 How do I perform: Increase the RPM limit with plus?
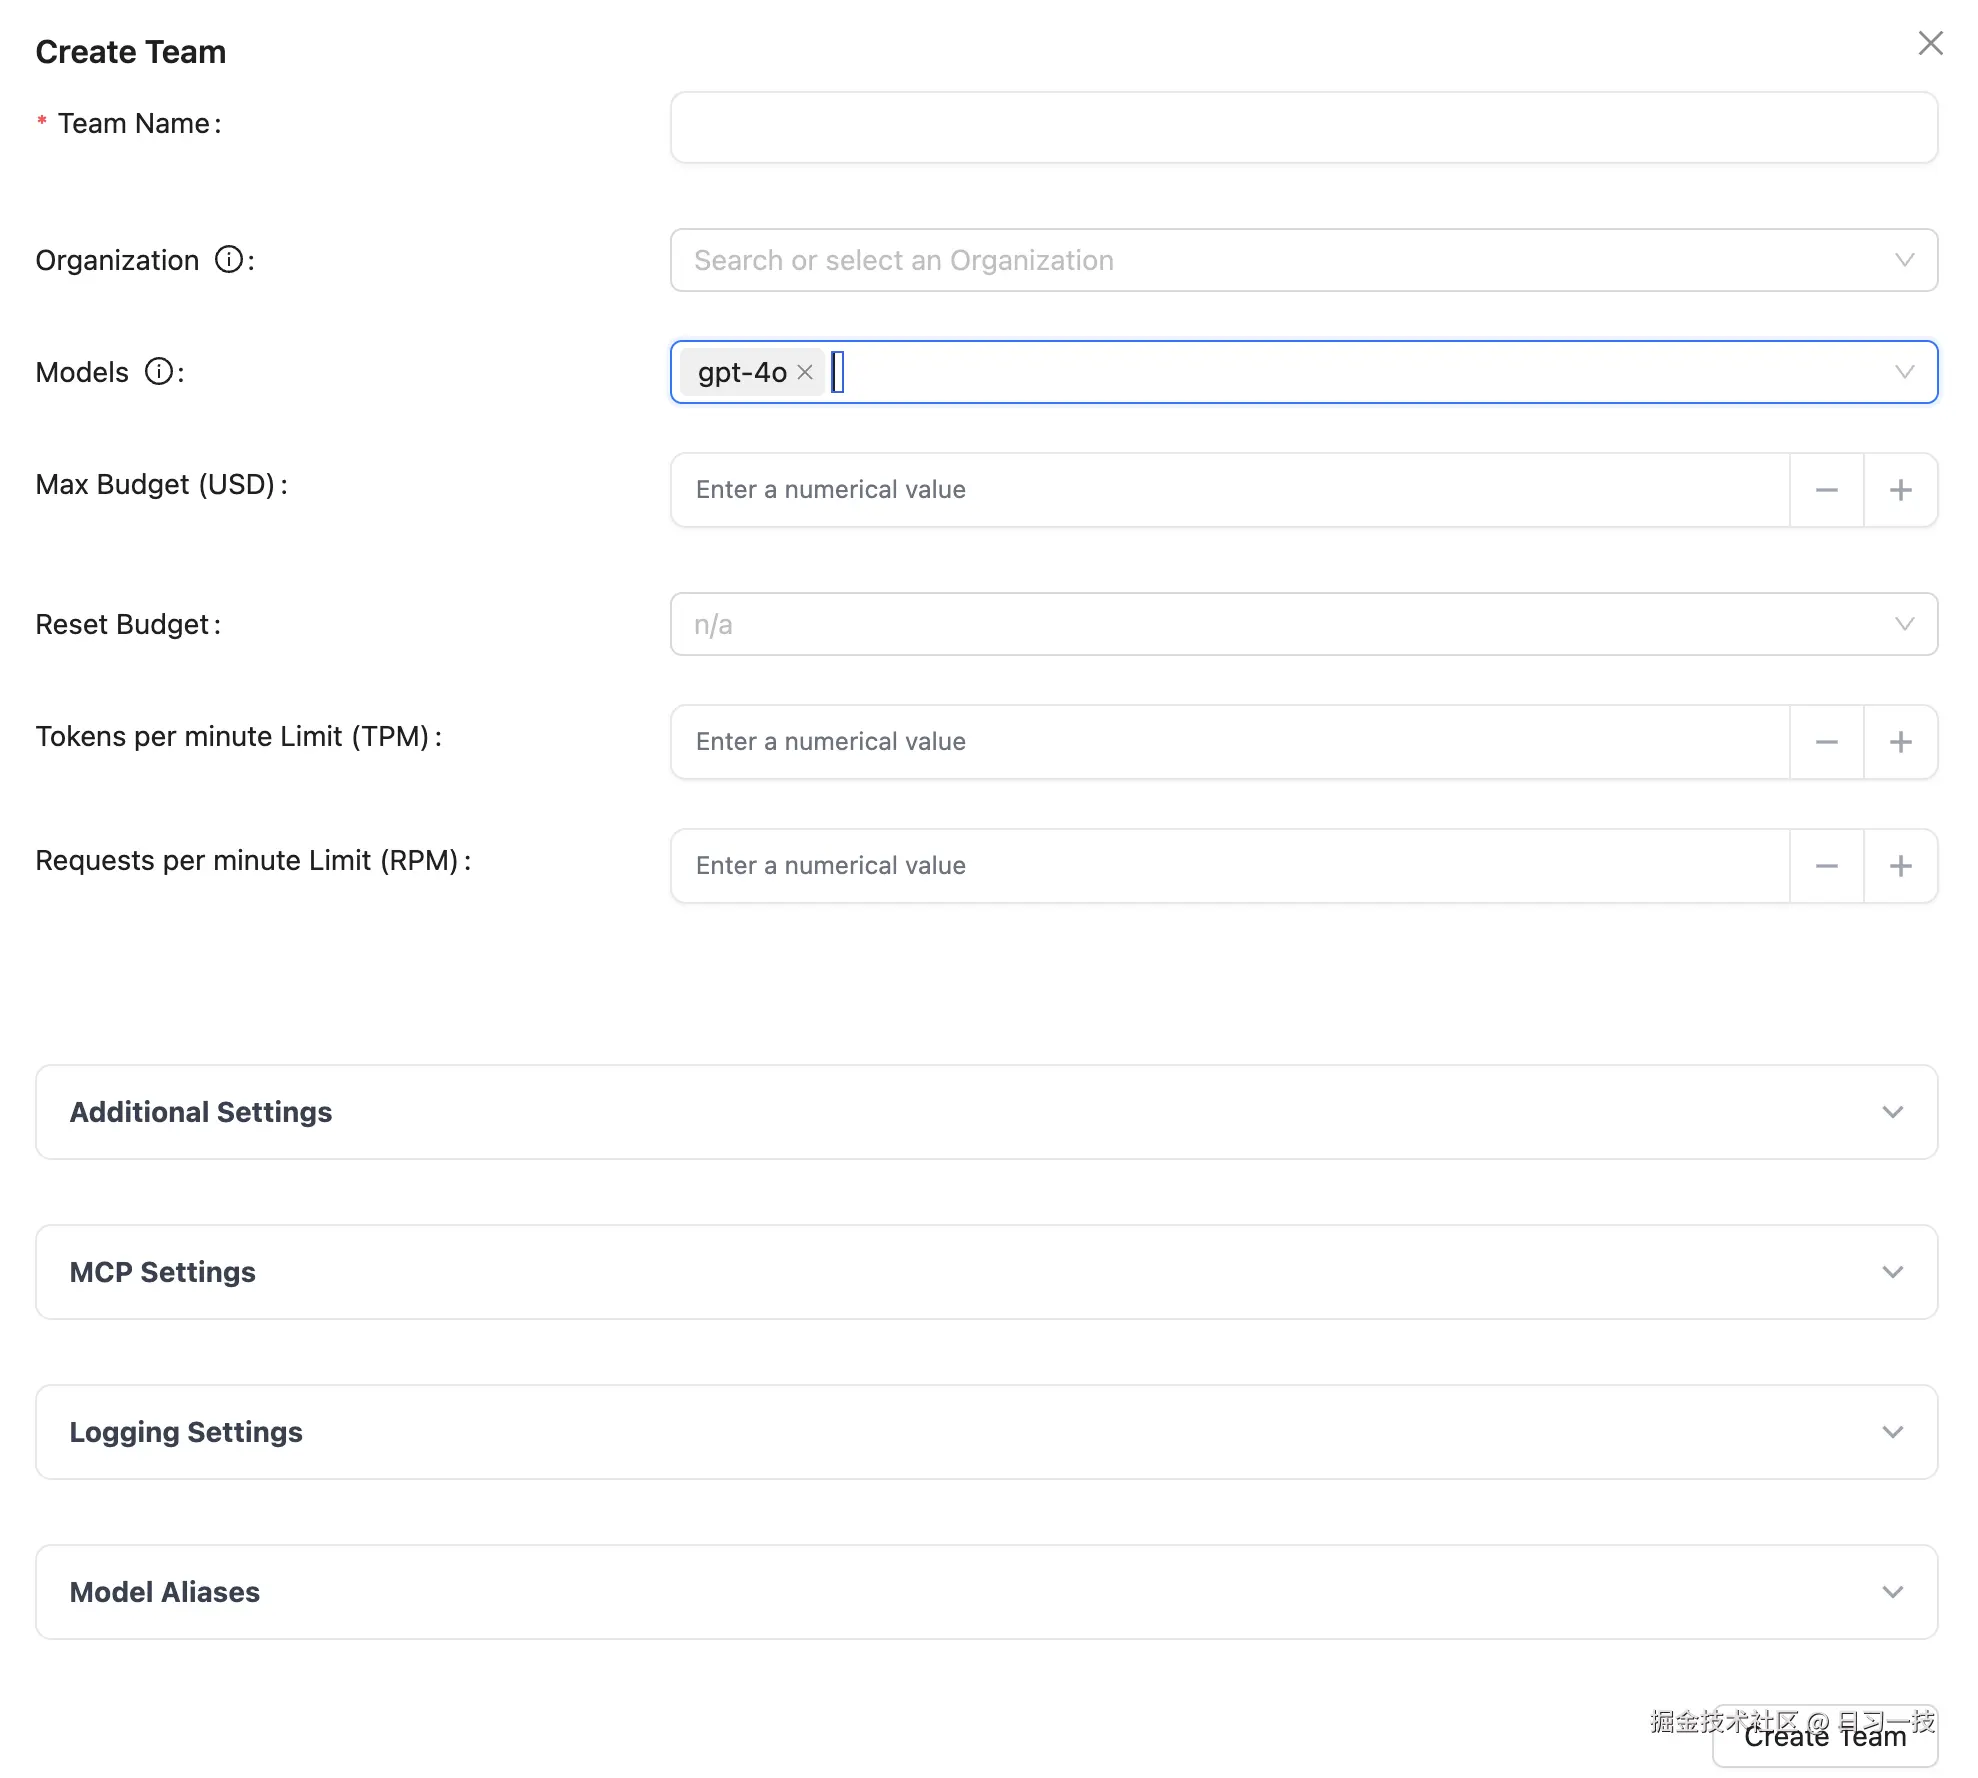[1900, 866]
